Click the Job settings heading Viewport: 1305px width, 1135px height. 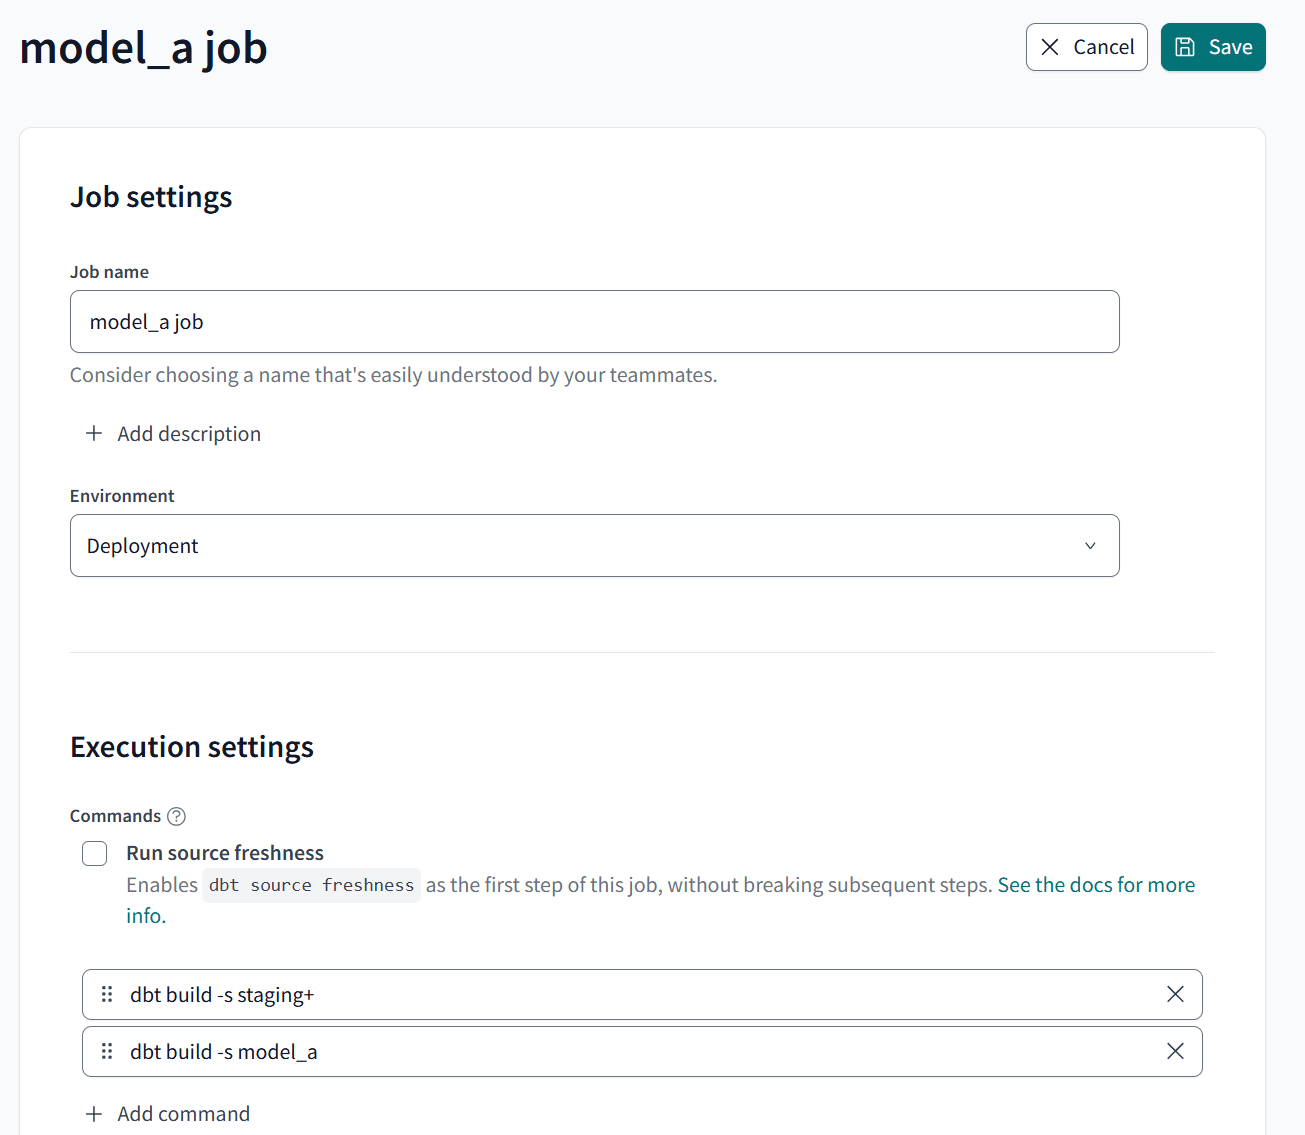(151, 197)
